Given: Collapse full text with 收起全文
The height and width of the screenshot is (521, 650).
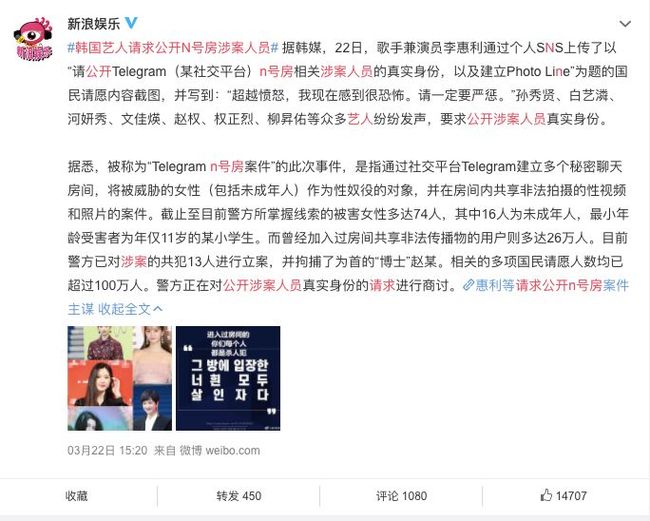Looking at the screenshot, I should [x=124, y=309].
